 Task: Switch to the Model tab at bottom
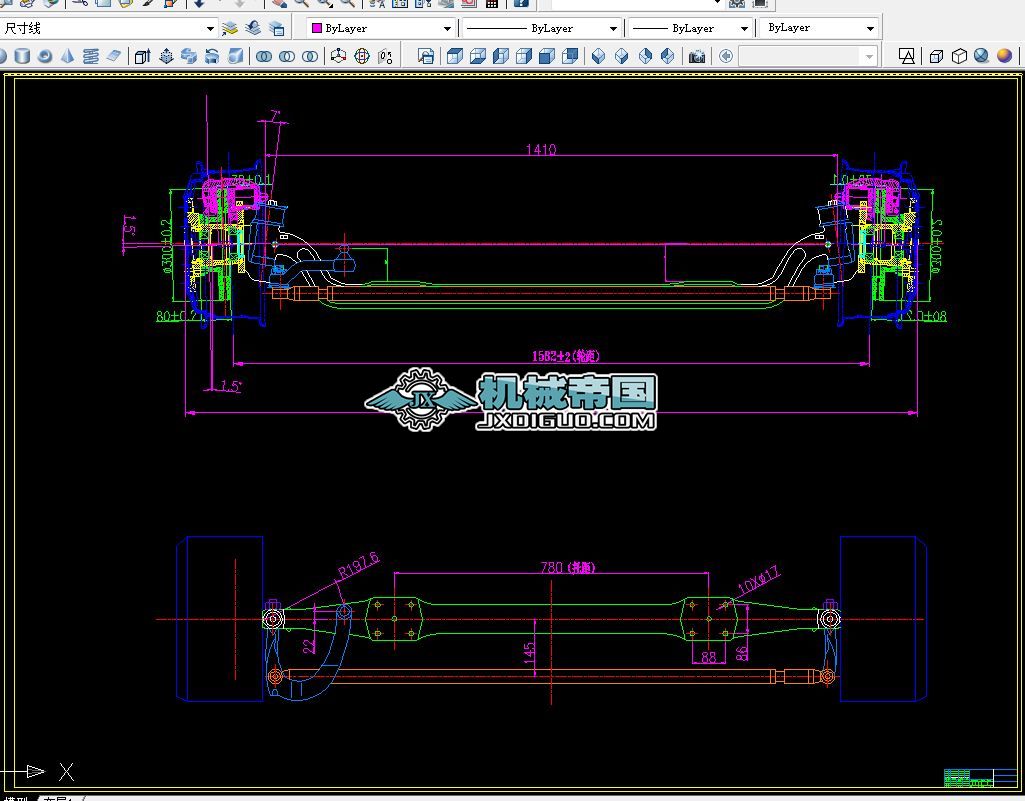pos(15,799)
